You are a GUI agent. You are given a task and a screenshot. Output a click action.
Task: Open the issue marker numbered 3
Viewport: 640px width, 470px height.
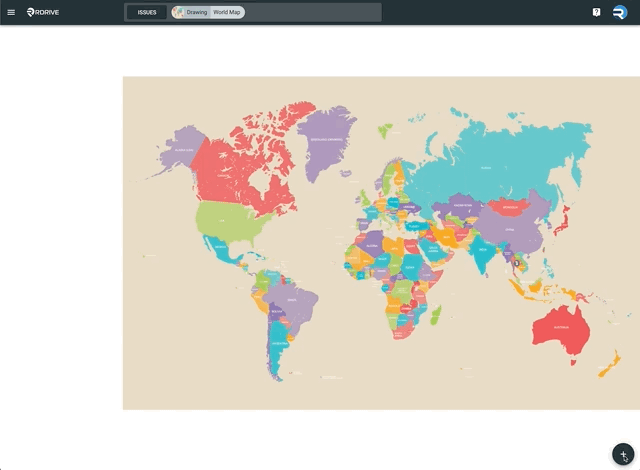click(x=517, y=263)
